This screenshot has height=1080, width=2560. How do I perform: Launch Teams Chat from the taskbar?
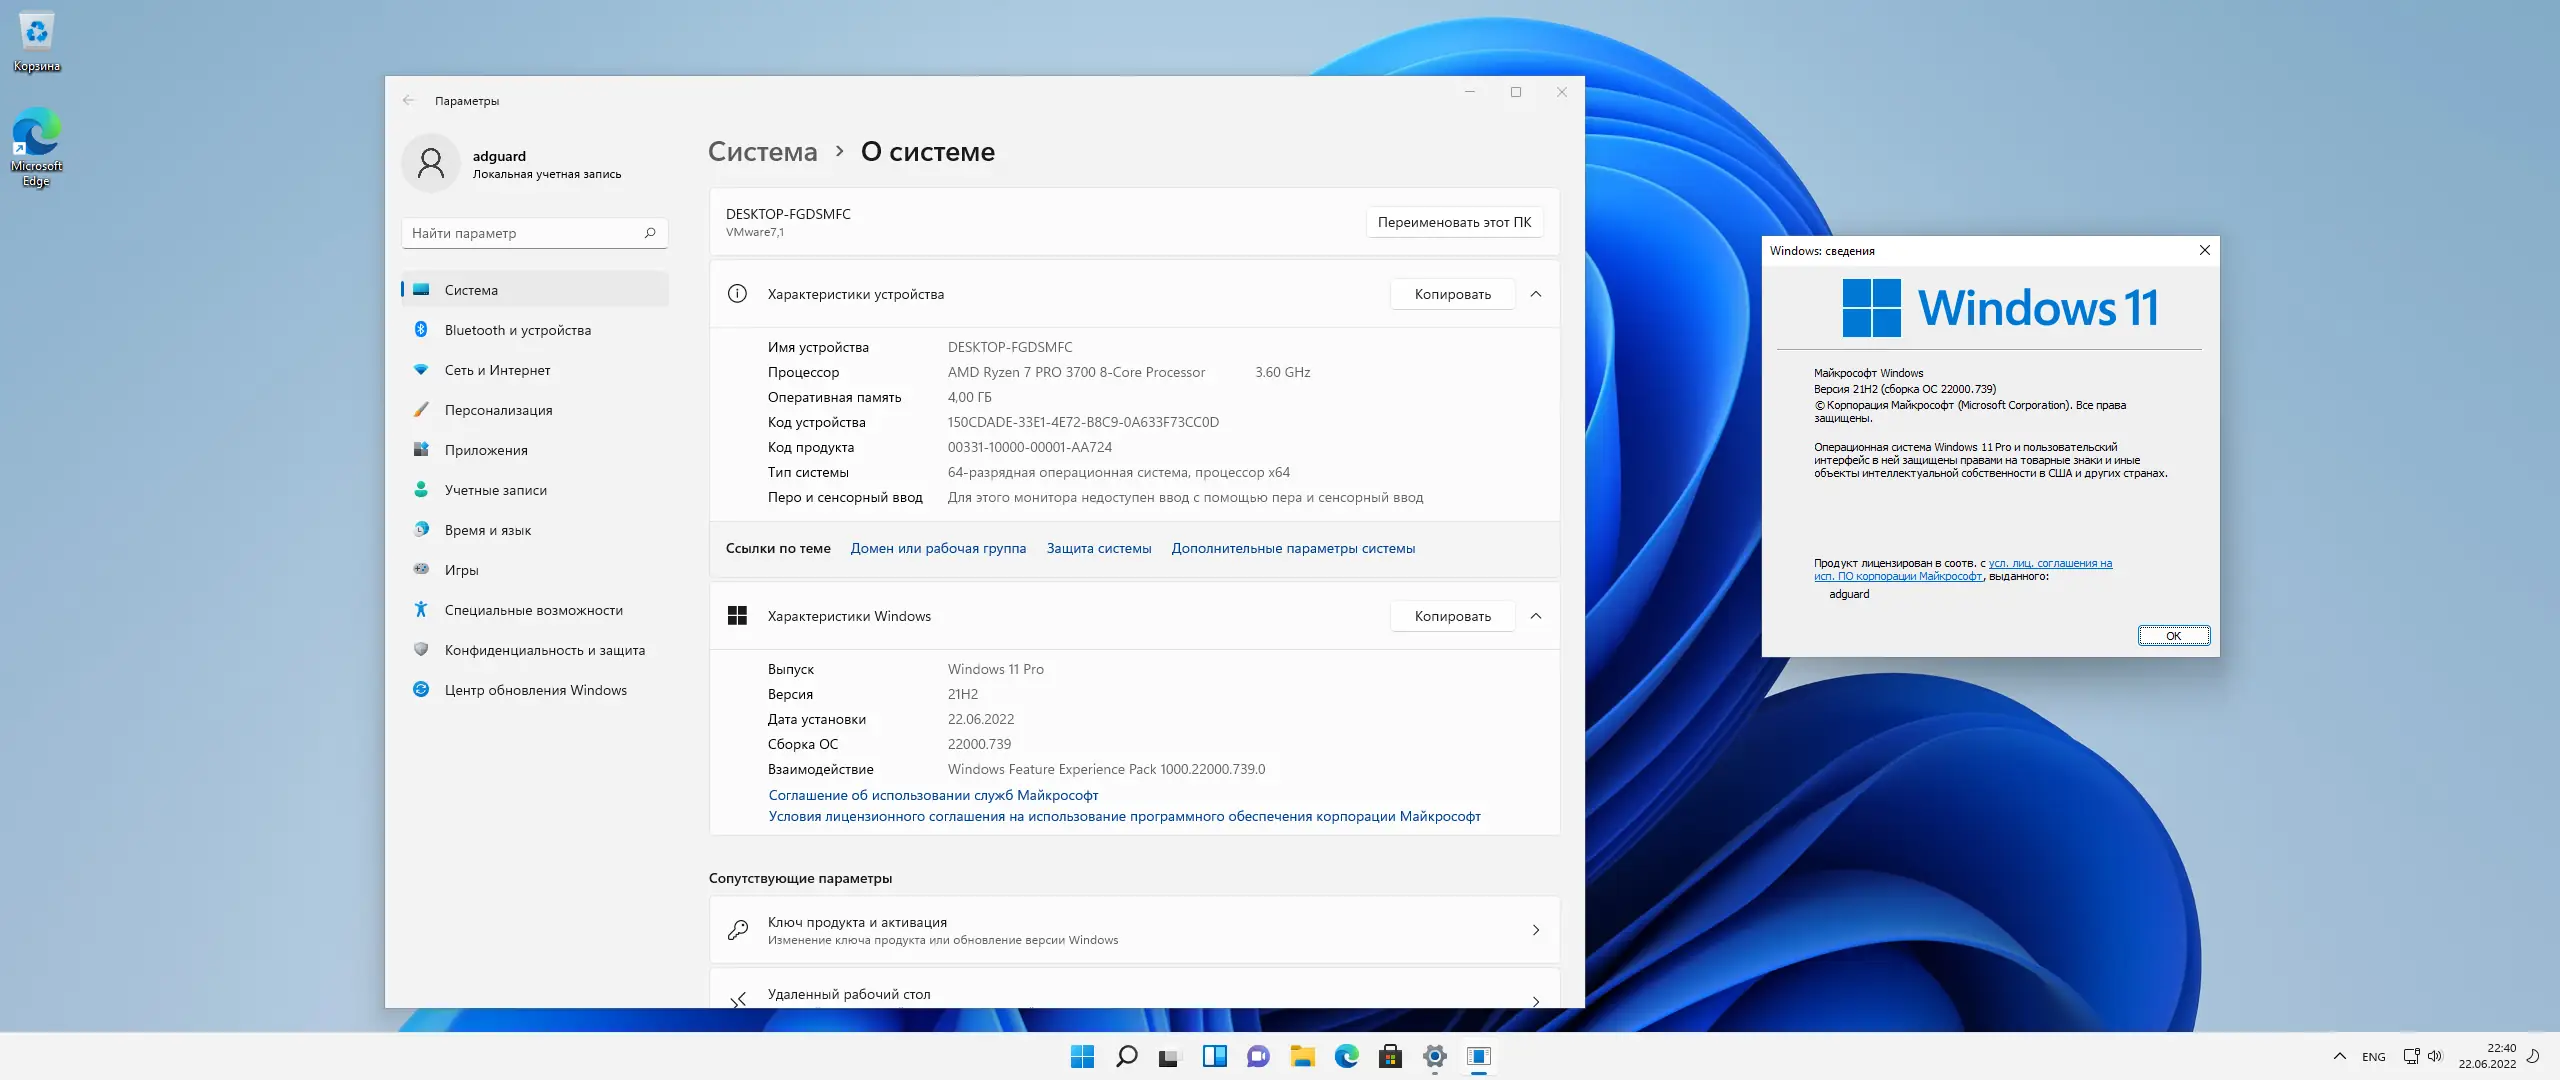(x=1258, y=1056)
